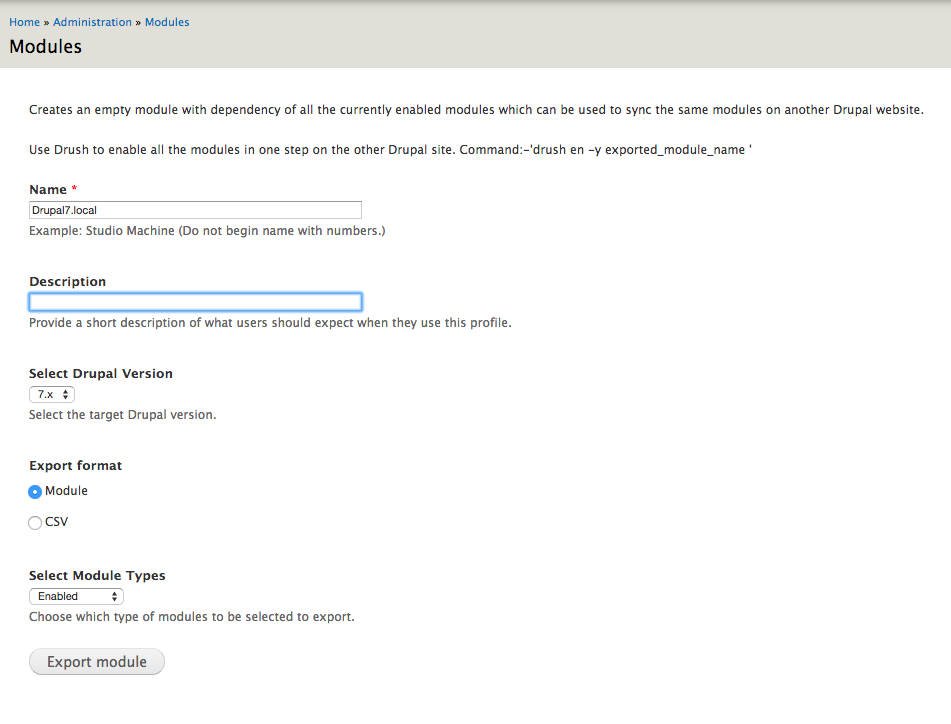Click the arrows on the Enabled selector

point(114,597)
